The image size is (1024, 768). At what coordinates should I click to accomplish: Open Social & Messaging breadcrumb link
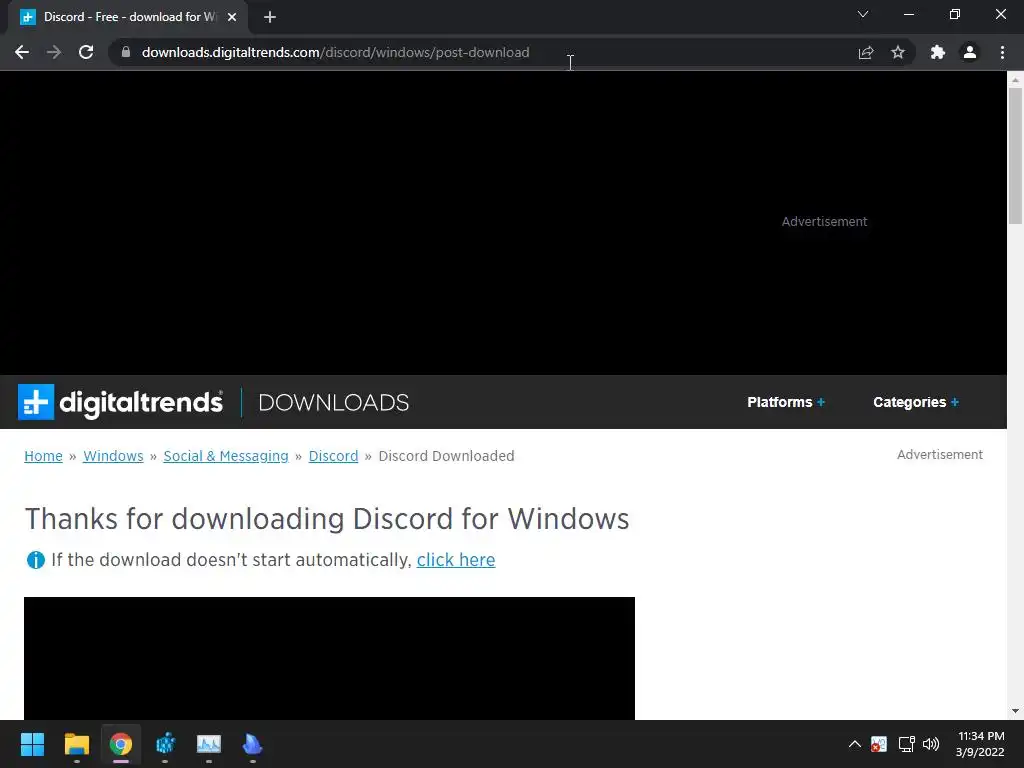[226, 456]
